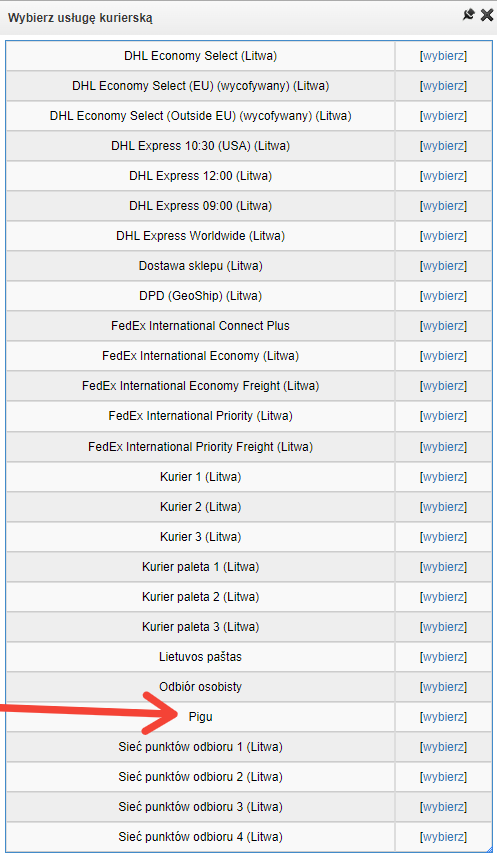The width and height of the screenshot is (497, 855).
Task: Click wybierz beside Kurier 3 (Litwa)
Action: coord(444,537)
